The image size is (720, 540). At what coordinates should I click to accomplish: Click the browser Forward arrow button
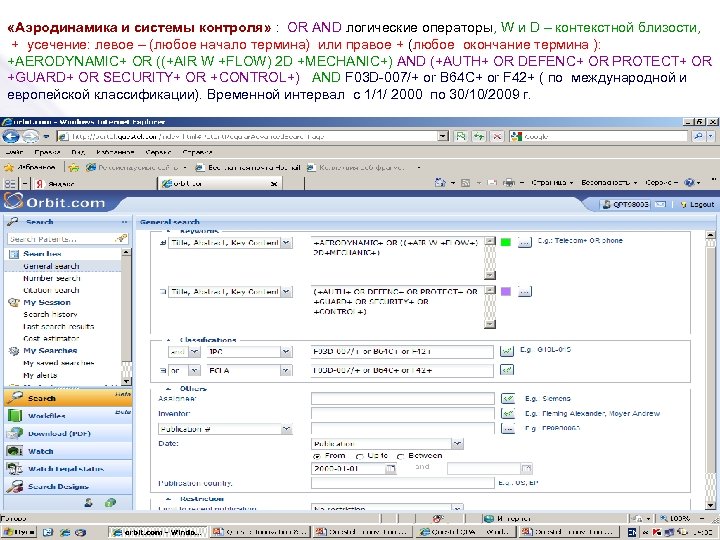30,136
